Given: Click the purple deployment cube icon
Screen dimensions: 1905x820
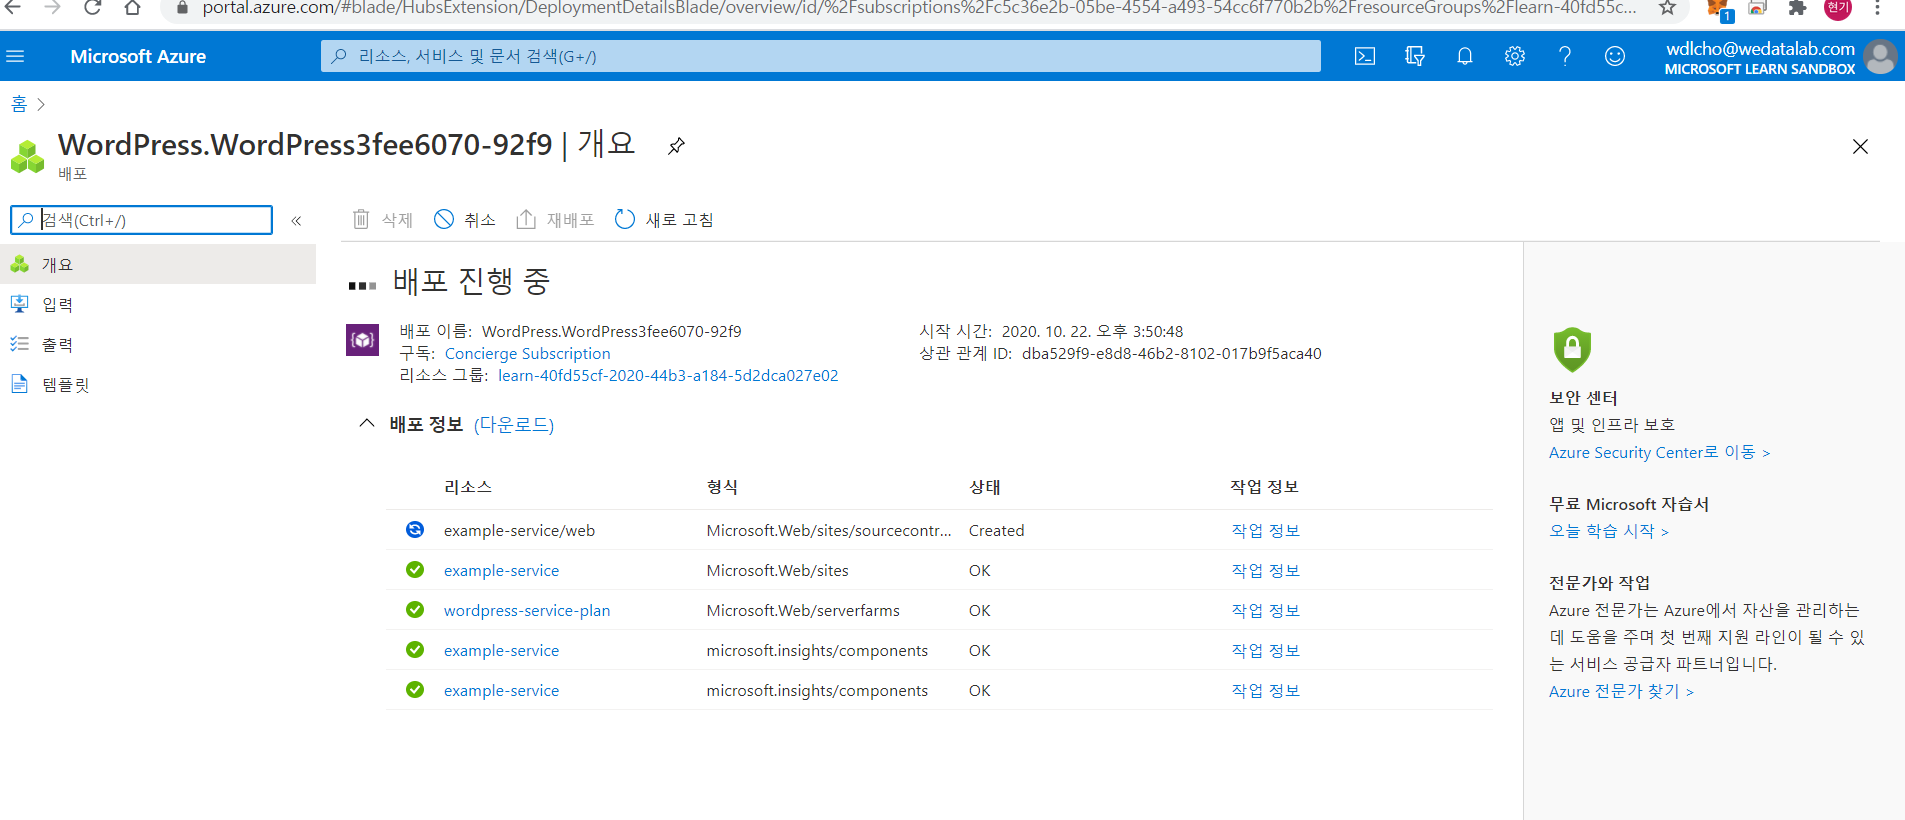Looking at the screenshot, I should (362, 340).
